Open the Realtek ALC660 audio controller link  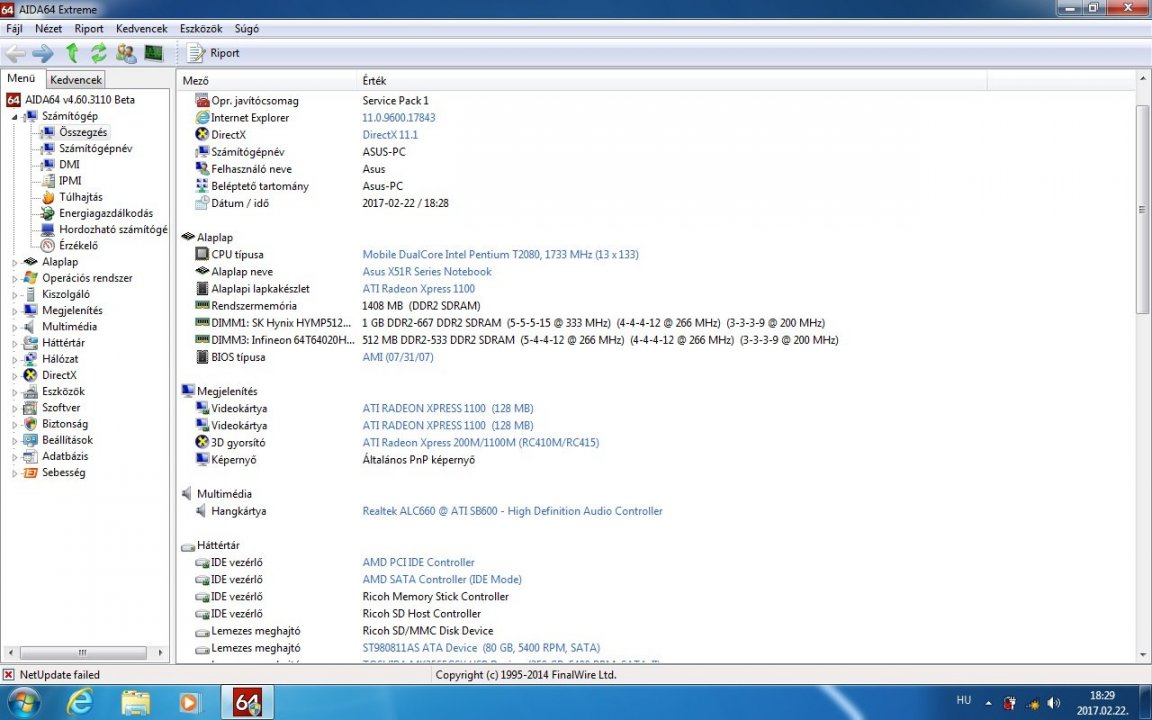(x=512, y=511)
